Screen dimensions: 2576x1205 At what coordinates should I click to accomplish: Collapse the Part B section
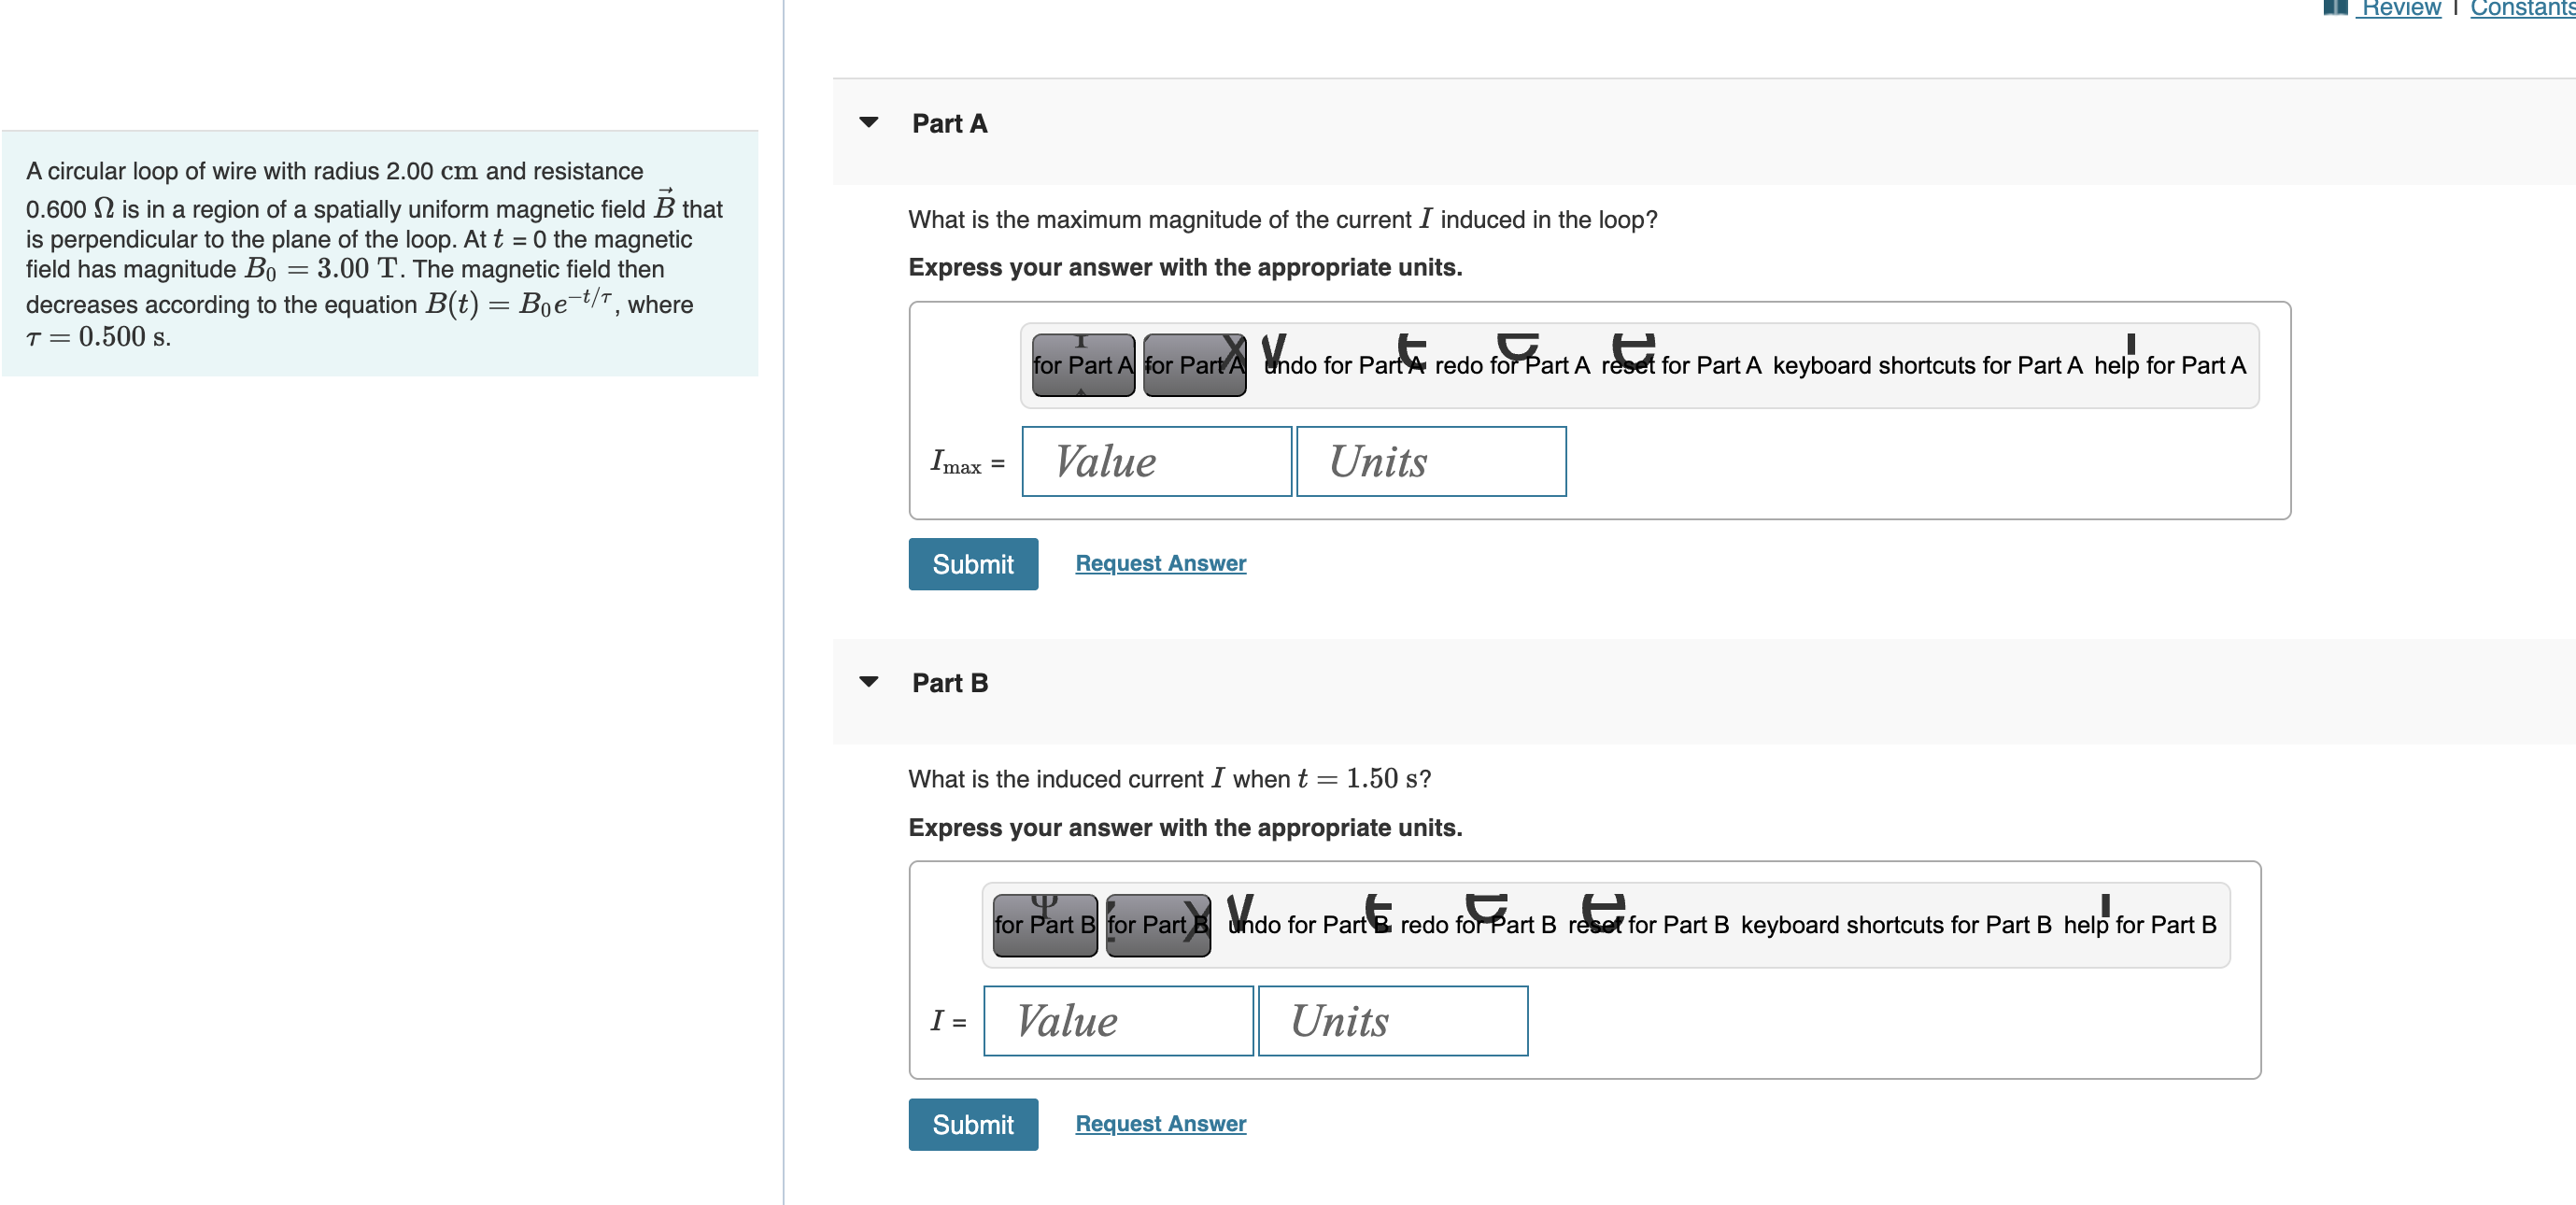tap(869, 683)
